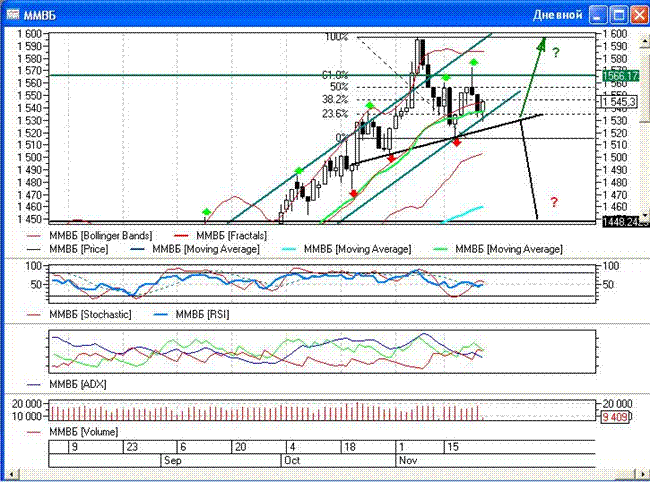Close the ММВБ chart window
The image size is (650, 482).
point(639,15)
